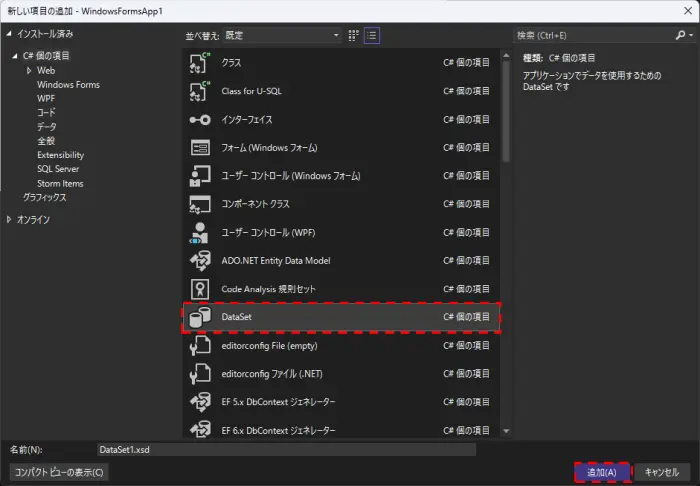Viewport: 700px width, 486px height.
Task: Expand the Web category node
Action: coord(29,71)
